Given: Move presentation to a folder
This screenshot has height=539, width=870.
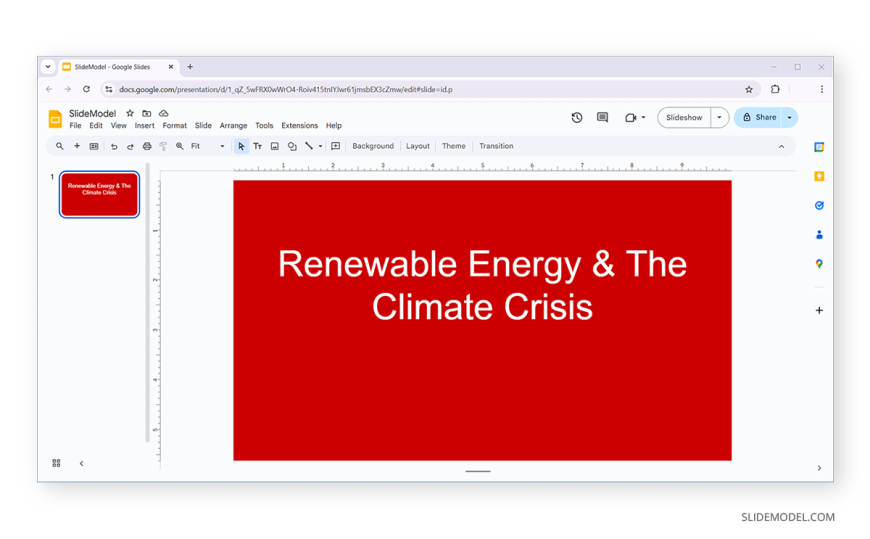Looking at the screenshot, I should 146,113.
